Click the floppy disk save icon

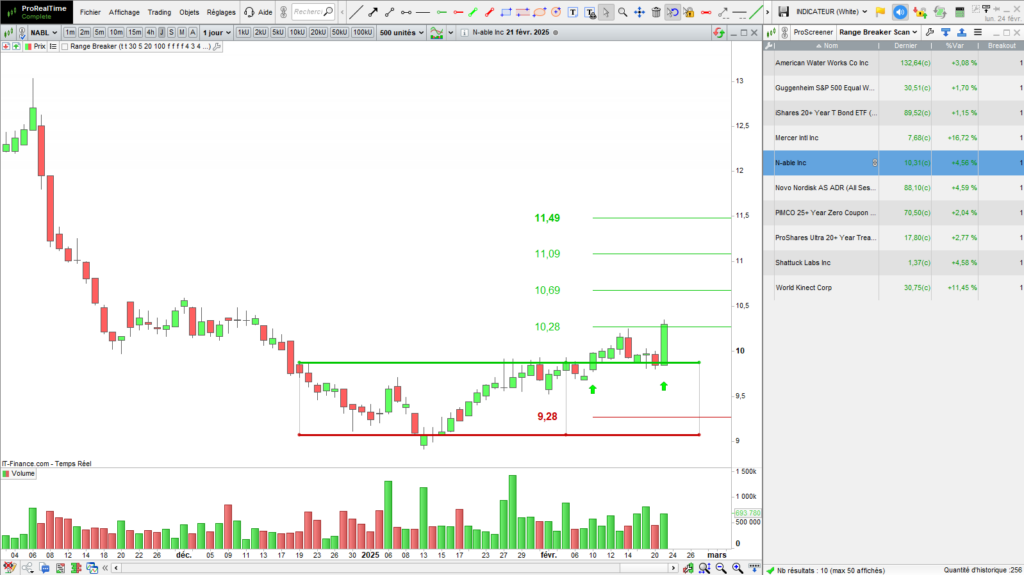784,12
